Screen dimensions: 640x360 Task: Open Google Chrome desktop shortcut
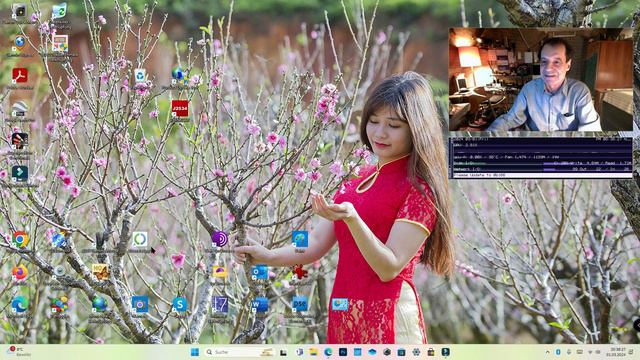[20, 239]
